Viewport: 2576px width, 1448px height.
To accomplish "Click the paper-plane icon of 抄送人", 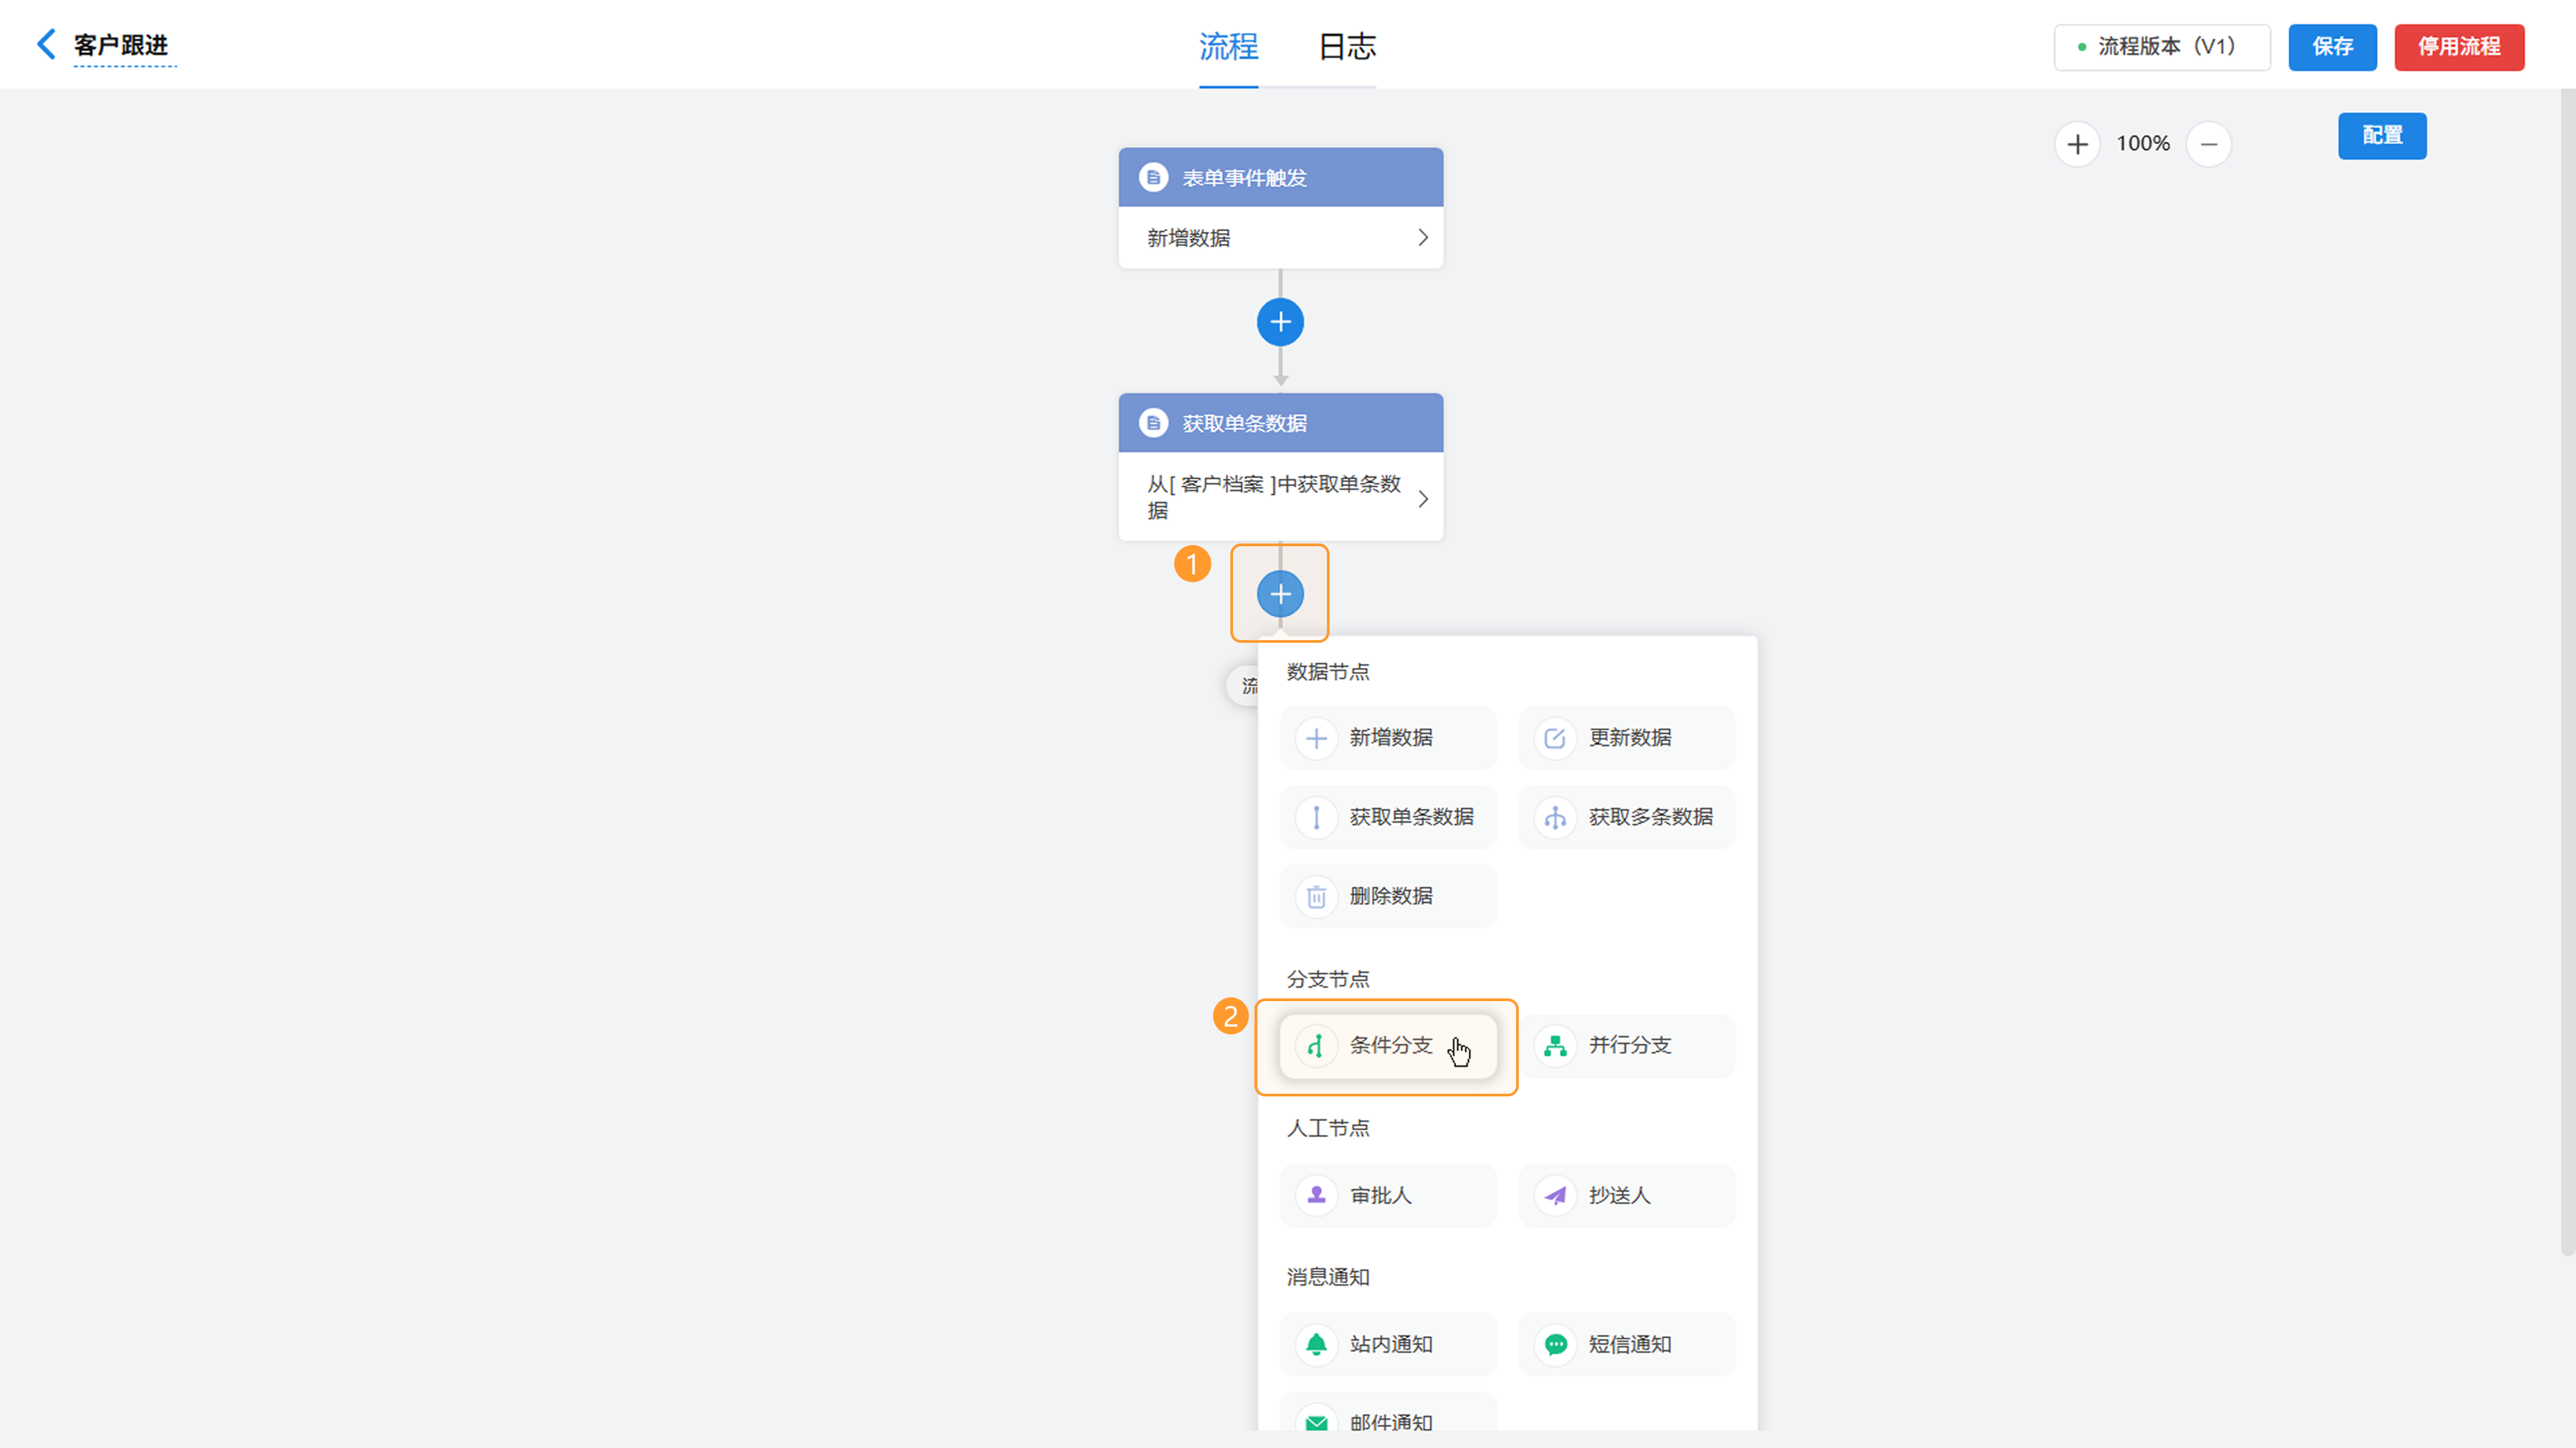I will click(1555, 1195).
